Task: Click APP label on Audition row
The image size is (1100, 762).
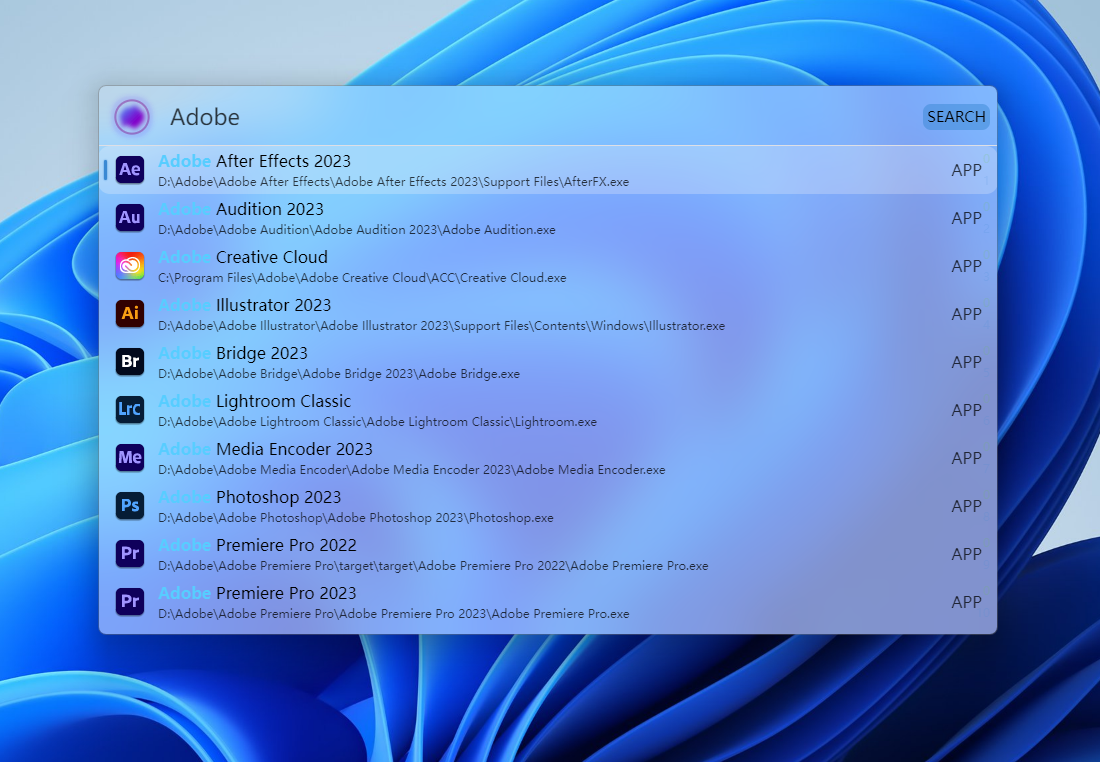Action: 966,218
